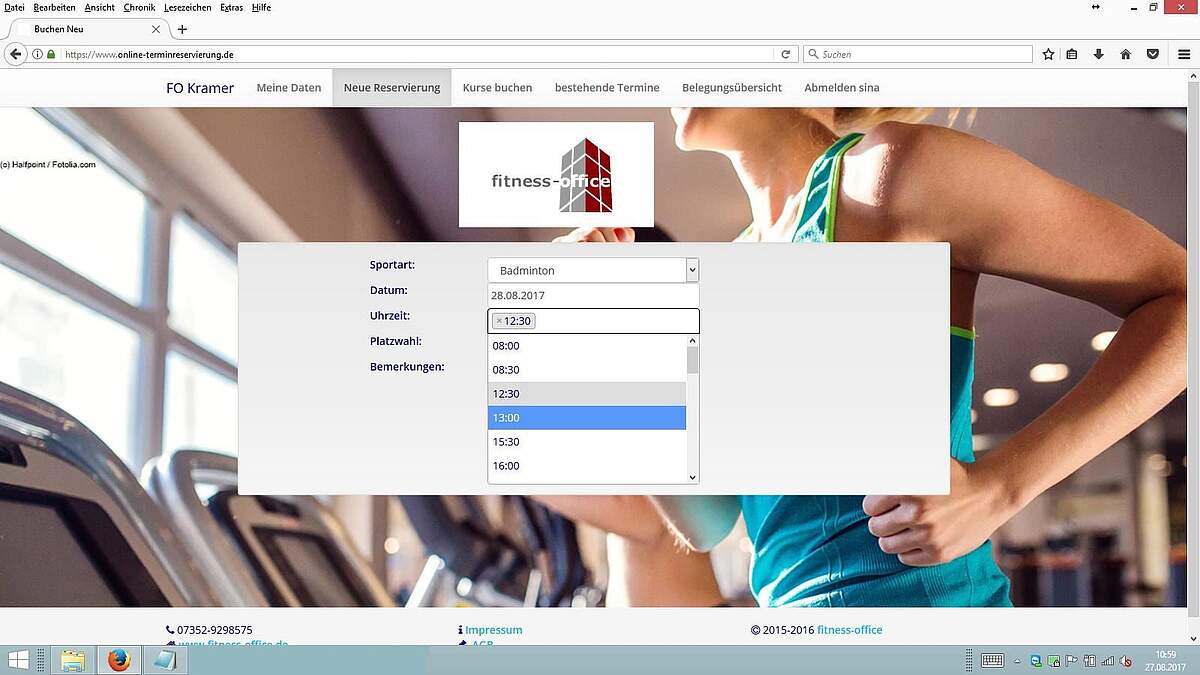Click the time list scrollbar thumb
This screenshot has width=1200, height=675.
click(x=692, y=360)
